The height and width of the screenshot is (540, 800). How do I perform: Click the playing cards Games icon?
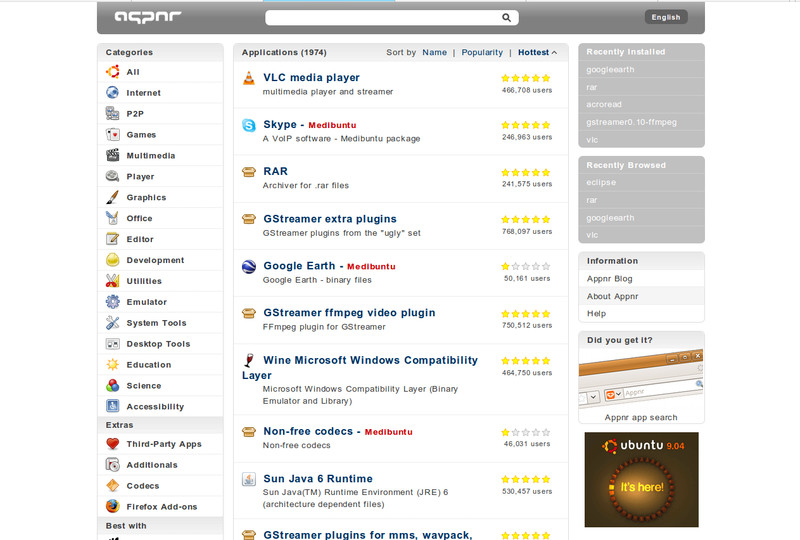[x=112, y=134]
